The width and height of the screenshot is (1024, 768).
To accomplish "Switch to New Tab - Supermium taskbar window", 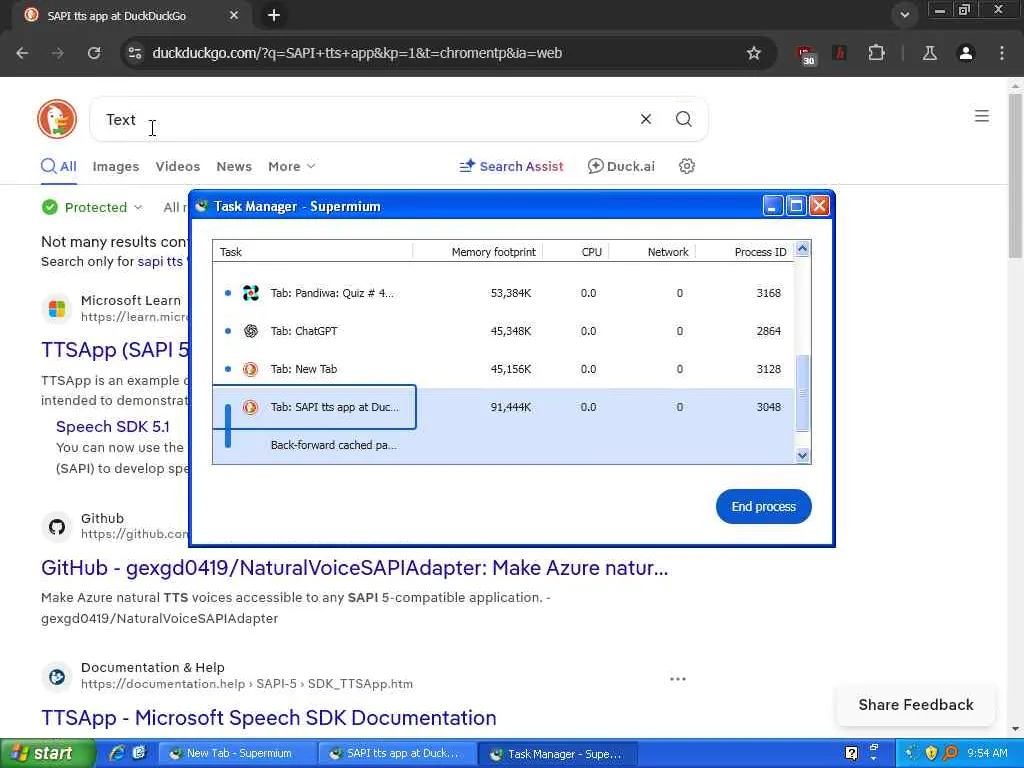I will pyautogui.click(x=238, y=754).
